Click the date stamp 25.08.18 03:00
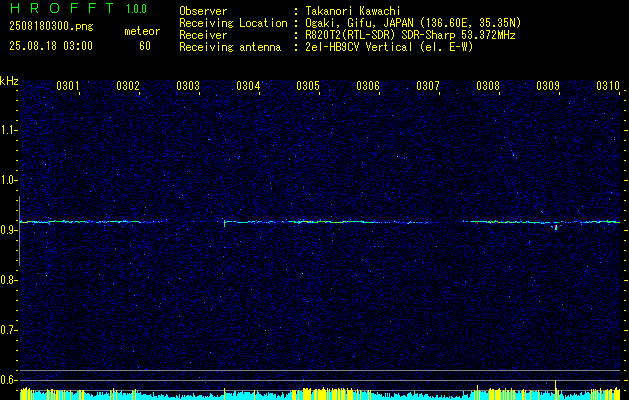Viewport: 629px width, 400px height. point(51,46)
